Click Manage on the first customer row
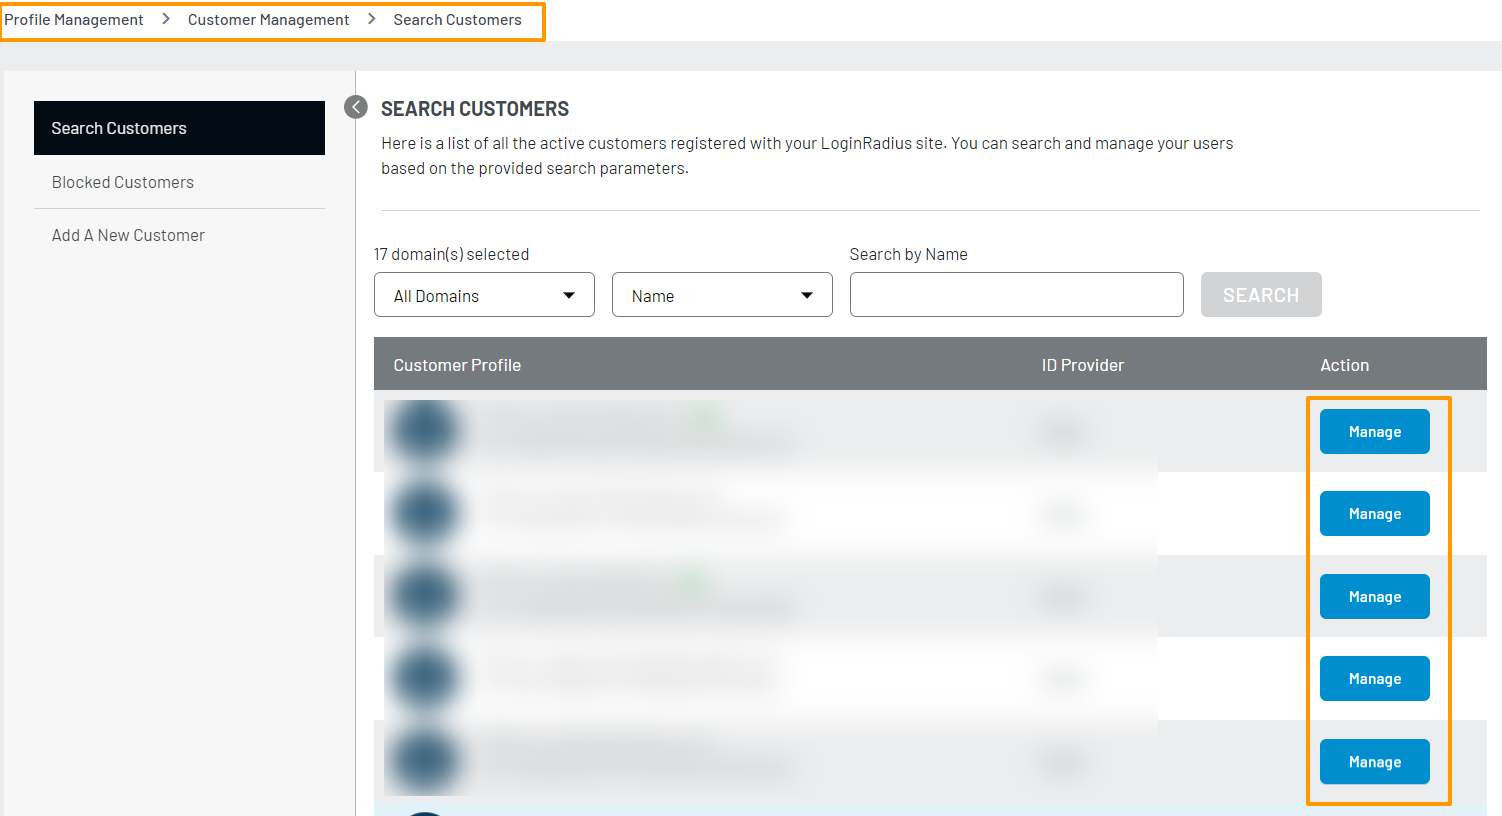Viewport: 1502px width, 816px height. pyautogui.click(x=1374, y=431)
